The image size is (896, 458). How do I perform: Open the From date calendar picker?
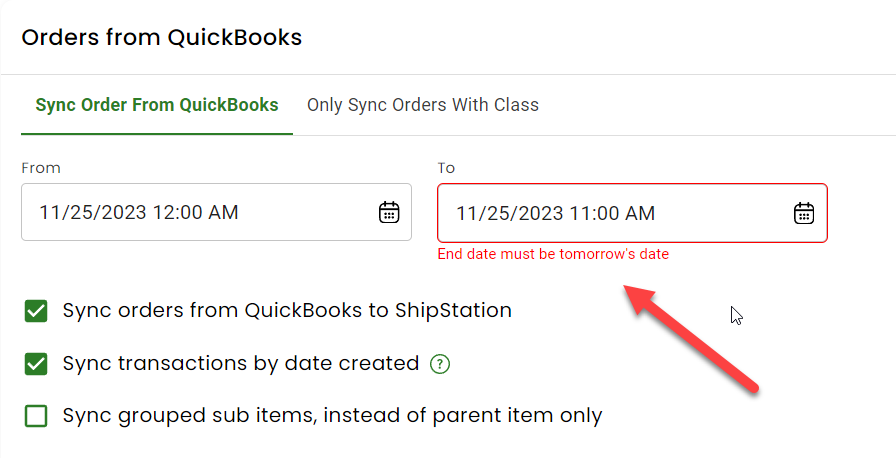389,212
